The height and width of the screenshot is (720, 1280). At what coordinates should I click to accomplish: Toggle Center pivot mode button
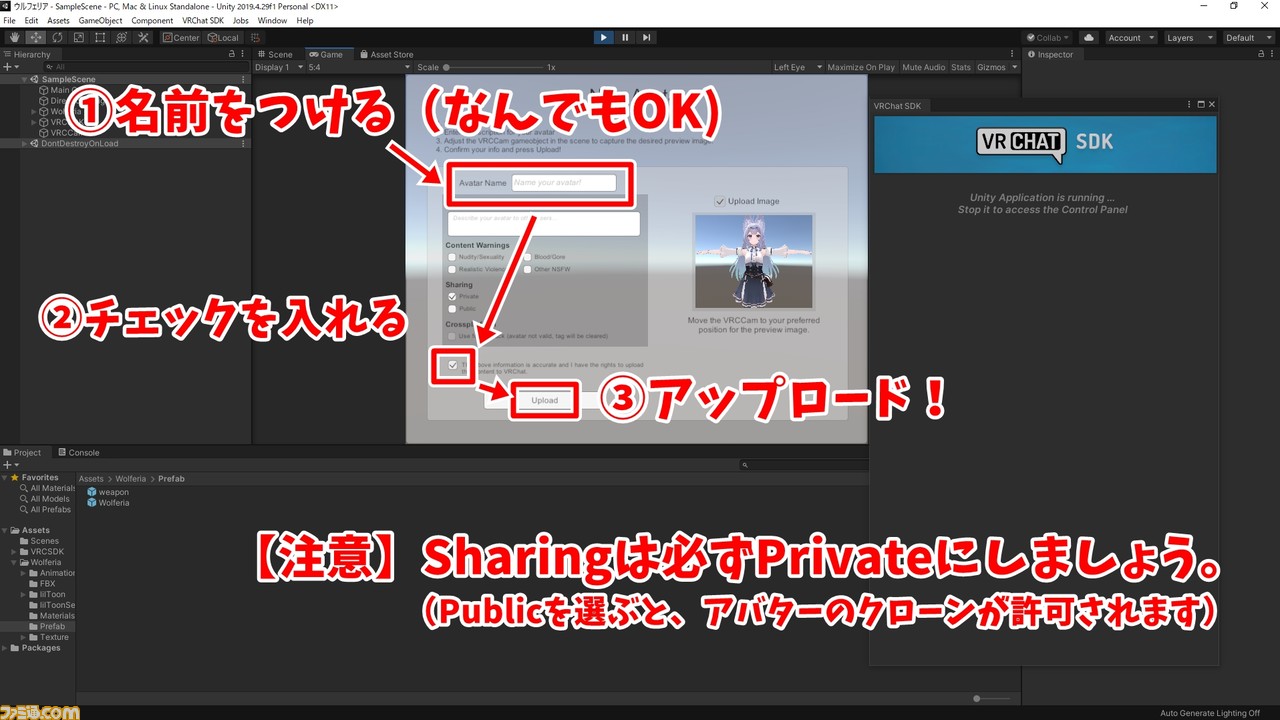click(181, 37)
